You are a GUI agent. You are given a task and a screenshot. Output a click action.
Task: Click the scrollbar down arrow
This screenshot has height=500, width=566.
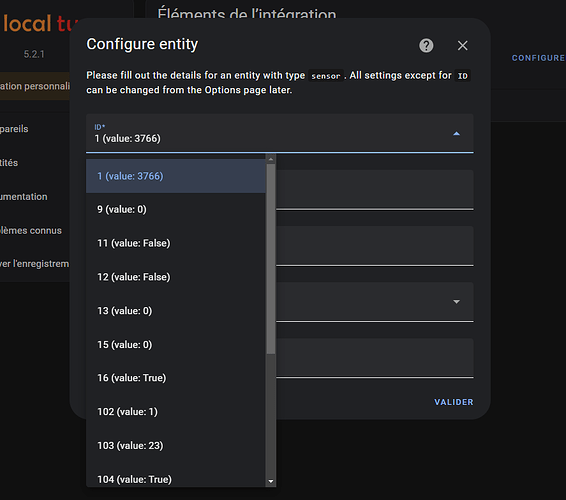271,481
